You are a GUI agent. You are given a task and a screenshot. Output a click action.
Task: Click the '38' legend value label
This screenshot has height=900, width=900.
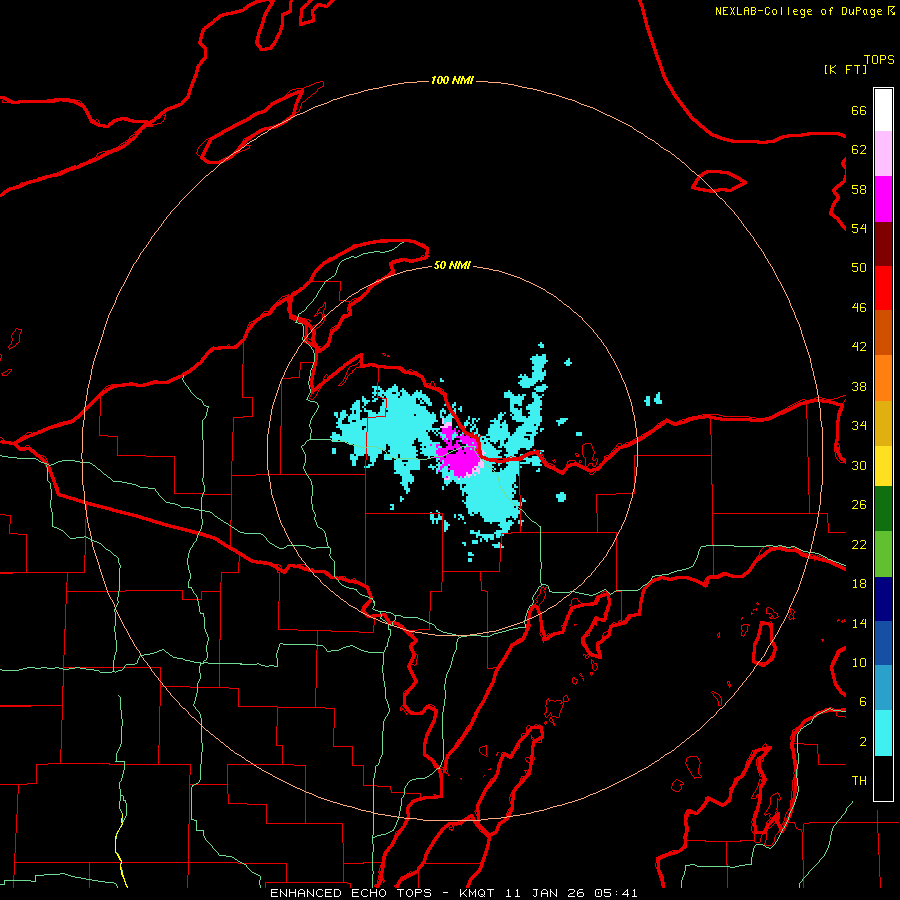[859, 386]
